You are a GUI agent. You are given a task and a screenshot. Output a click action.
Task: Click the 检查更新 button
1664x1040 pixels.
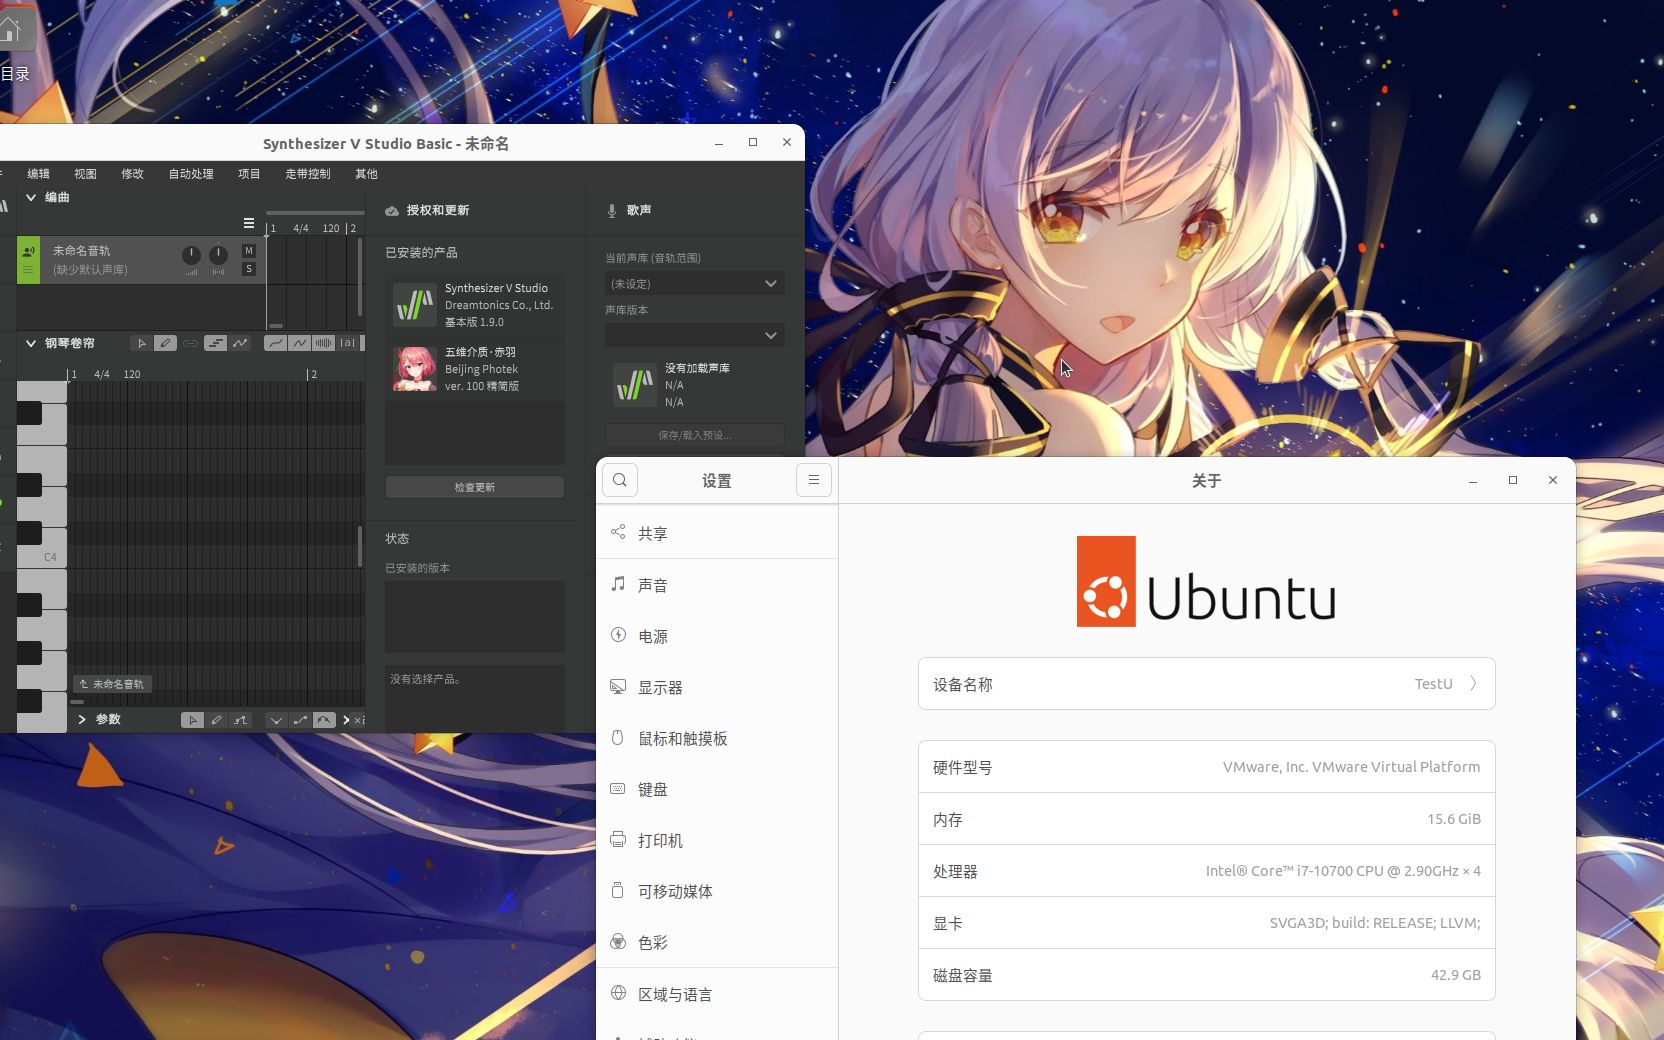coord(475,487)
